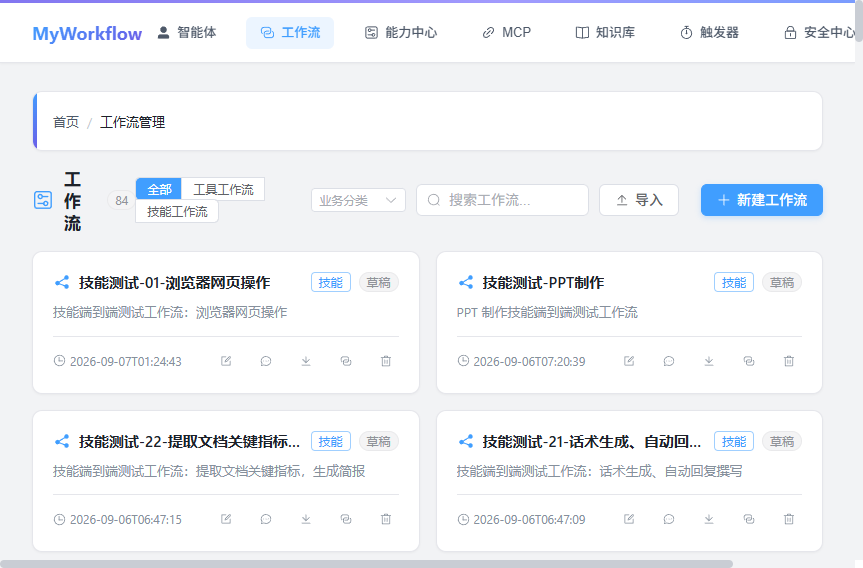Click share icon on 技能测试-21 card
Image resolution: width=863 pixels, height=568 pixels.
(466, 441)
